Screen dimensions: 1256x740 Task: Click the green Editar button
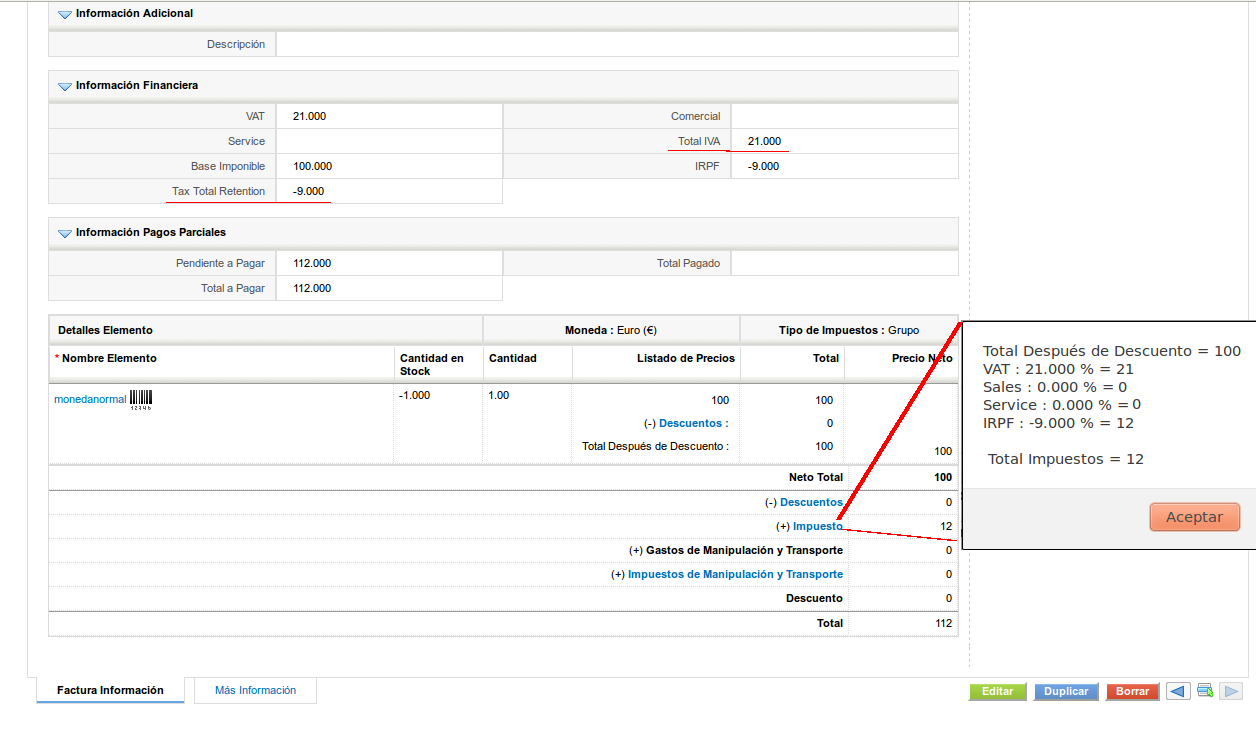[997, 691]
